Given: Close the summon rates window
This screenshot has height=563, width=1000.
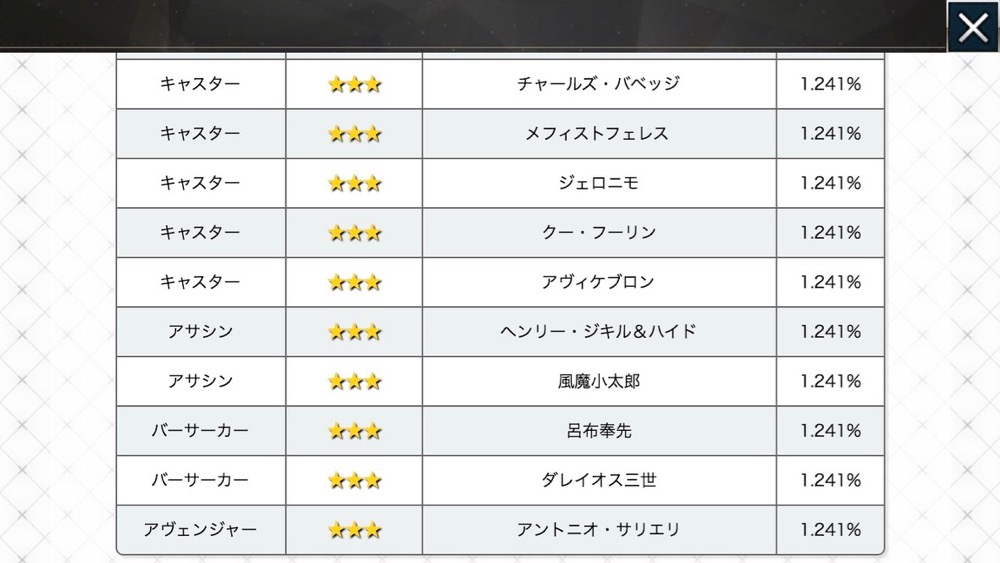Looking at the screenshot, I should pos(973,27).
